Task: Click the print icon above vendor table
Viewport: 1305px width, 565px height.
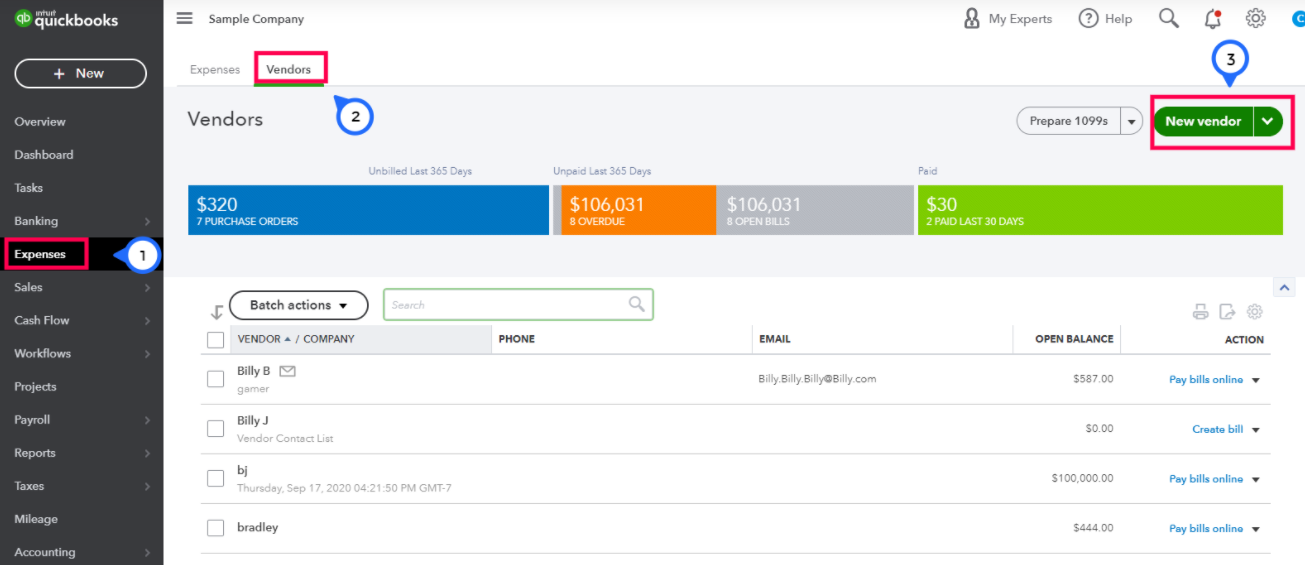Action: 1200,312
